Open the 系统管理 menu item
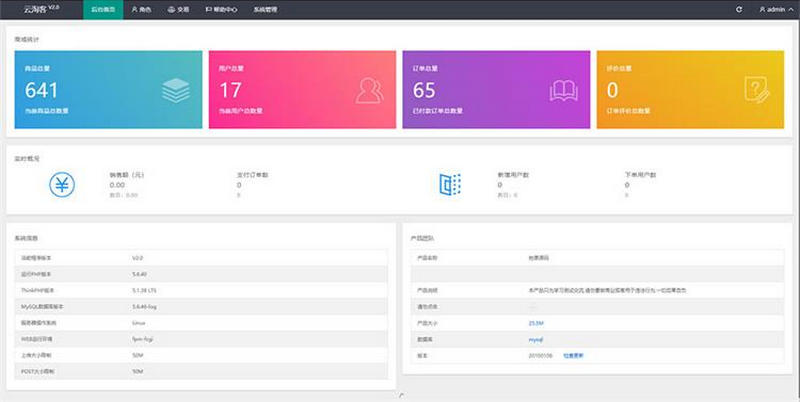 click(265, 9)
